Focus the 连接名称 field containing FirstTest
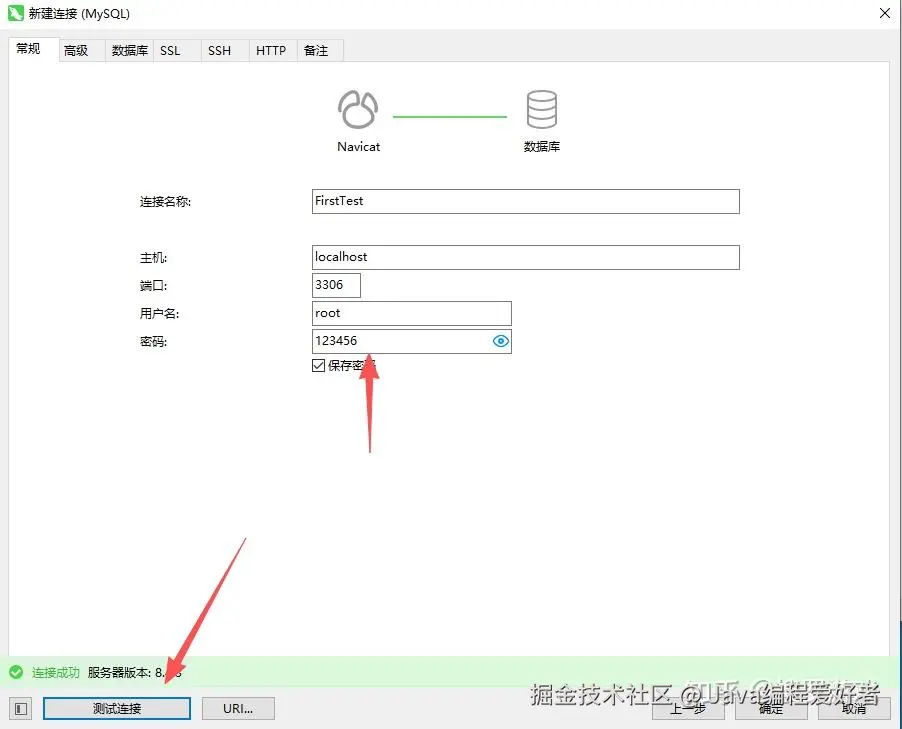902x729 pixels. coord(525,201)
